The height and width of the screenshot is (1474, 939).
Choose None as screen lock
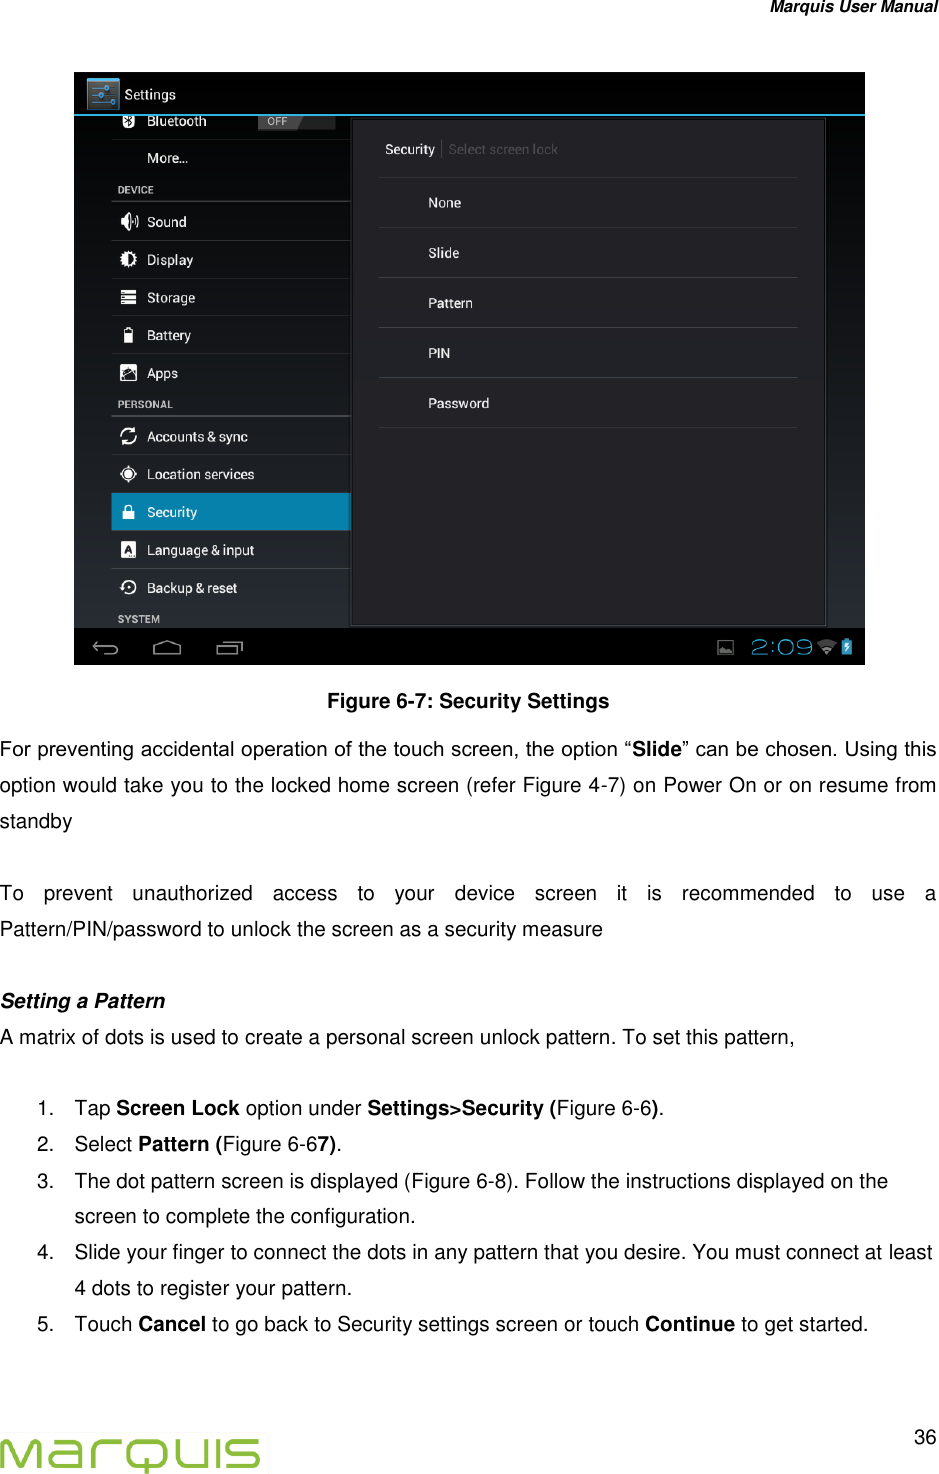(x=443, y=202)
